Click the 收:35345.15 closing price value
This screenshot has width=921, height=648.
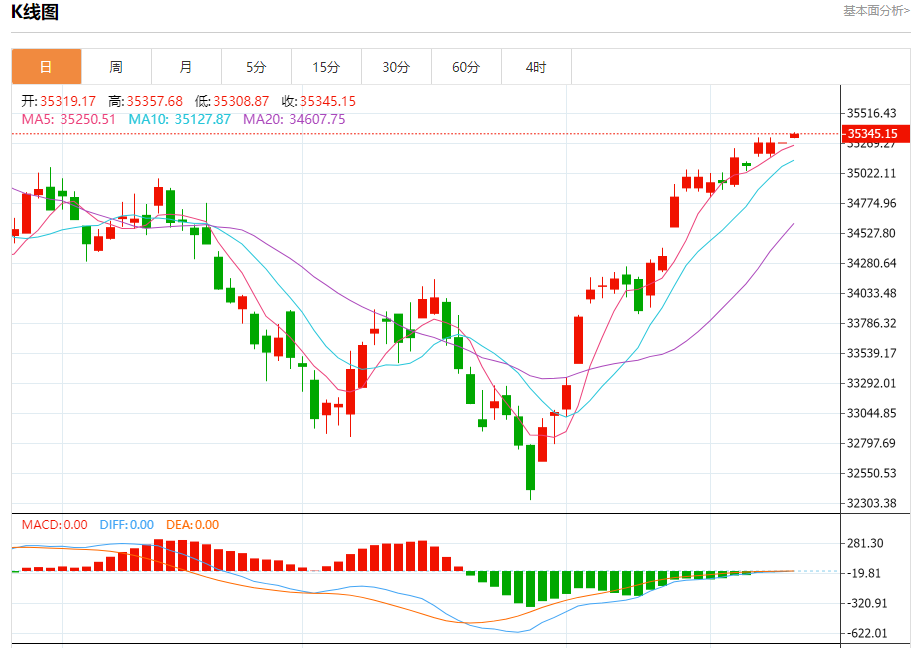(x=319, y=101)
